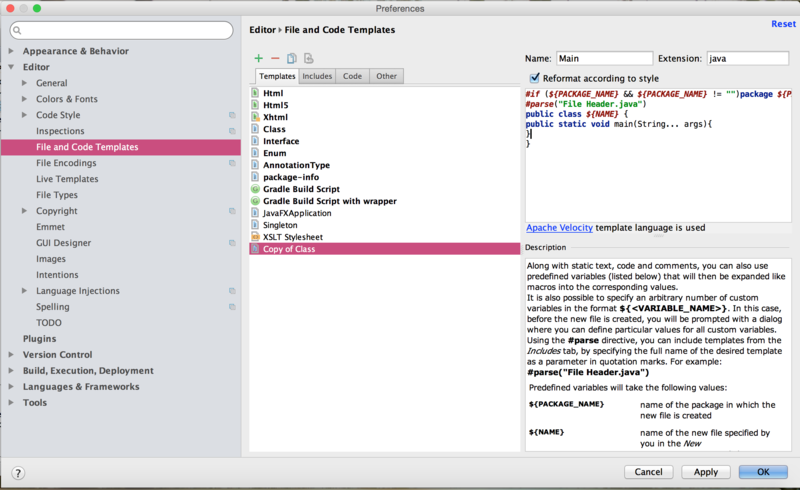
Task: Expand the Language Injections arrow
Action: tap(24, 290)
